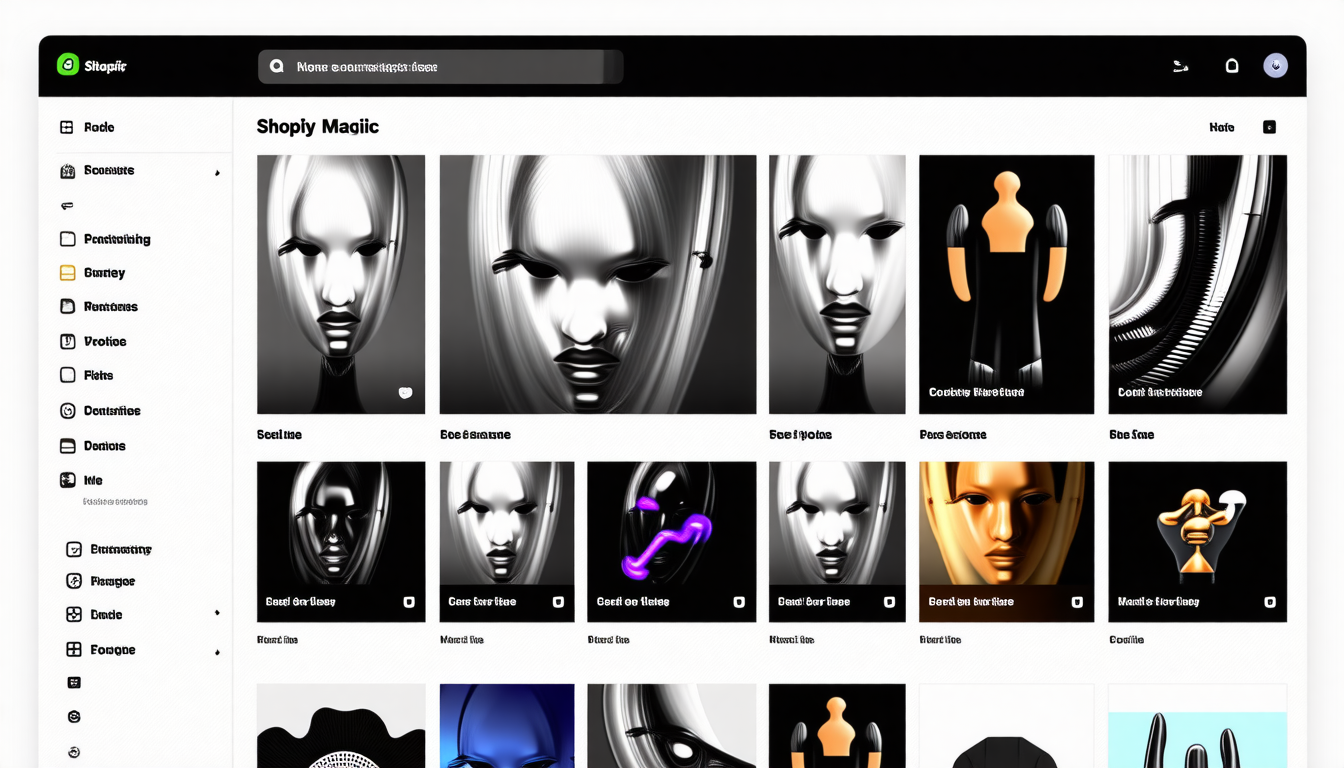Viewport: 1344px width, 768px height.
Task: Click the Dmde four-dot grid icon
Action: point(73,615)
